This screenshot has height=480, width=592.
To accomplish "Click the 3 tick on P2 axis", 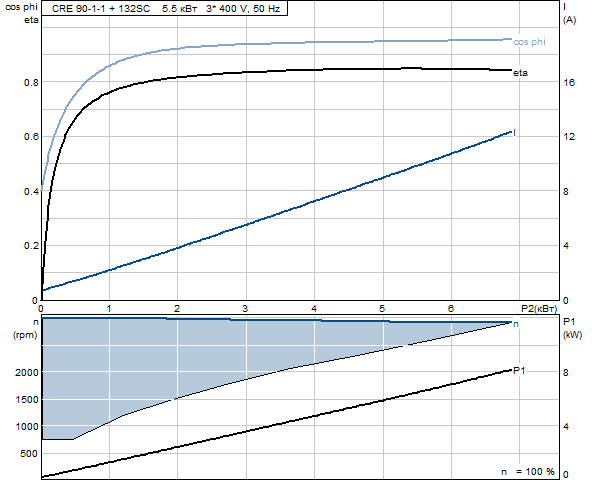I will [245, 309].
